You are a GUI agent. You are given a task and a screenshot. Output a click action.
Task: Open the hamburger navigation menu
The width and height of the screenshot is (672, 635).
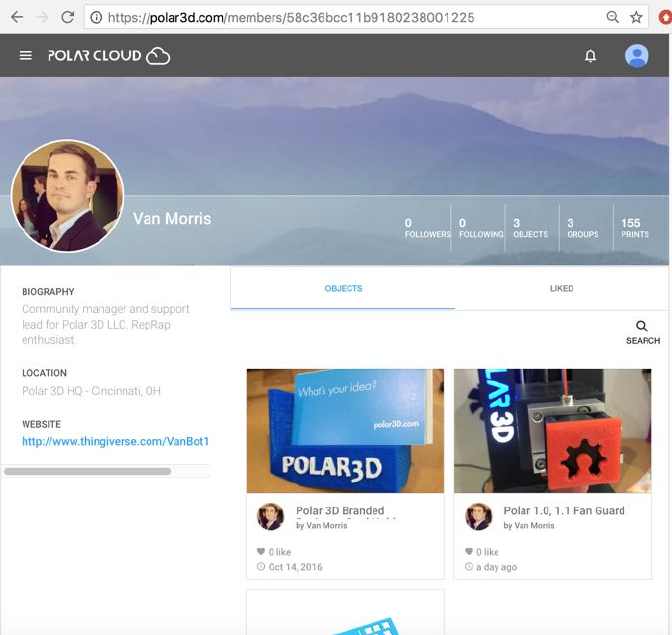pos(26,55)
